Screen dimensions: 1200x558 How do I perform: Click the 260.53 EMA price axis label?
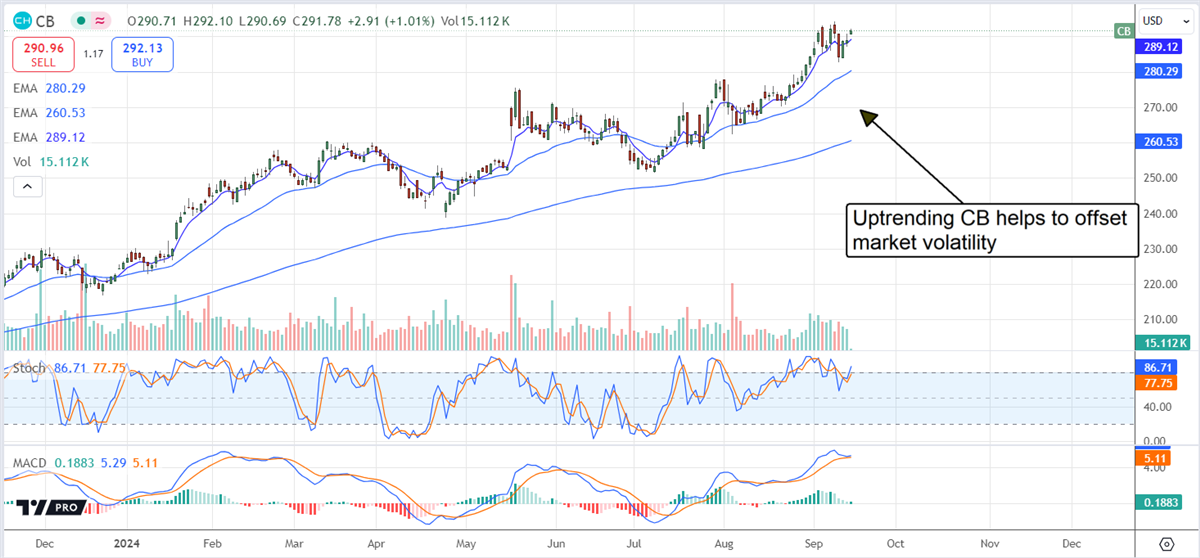tap(1164, 142)
